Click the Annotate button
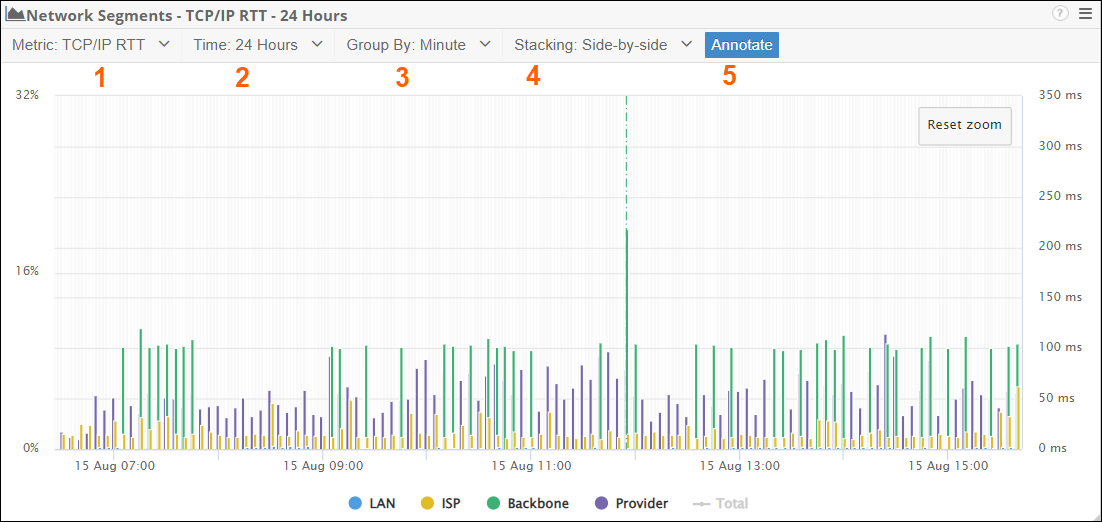 pyautogui.click(x=741, y=45)
